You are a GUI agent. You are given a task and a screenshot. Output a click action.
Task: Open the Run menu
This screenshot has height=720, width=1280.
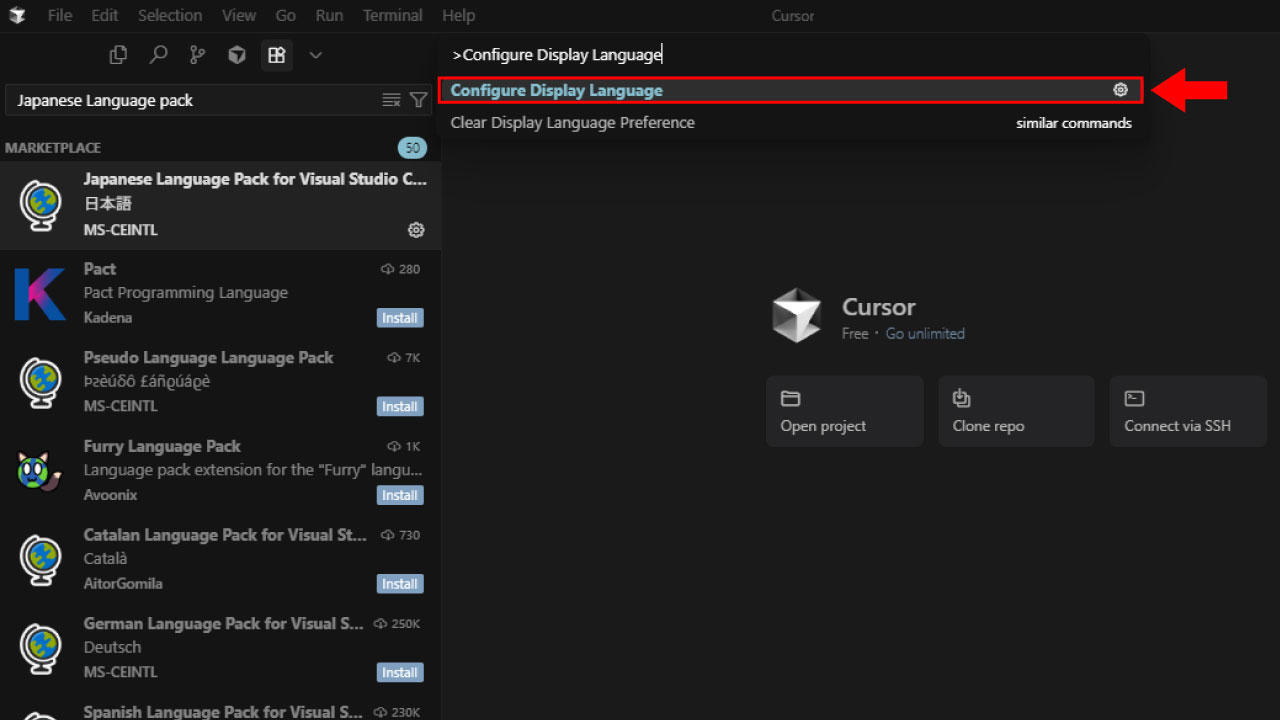329,15
